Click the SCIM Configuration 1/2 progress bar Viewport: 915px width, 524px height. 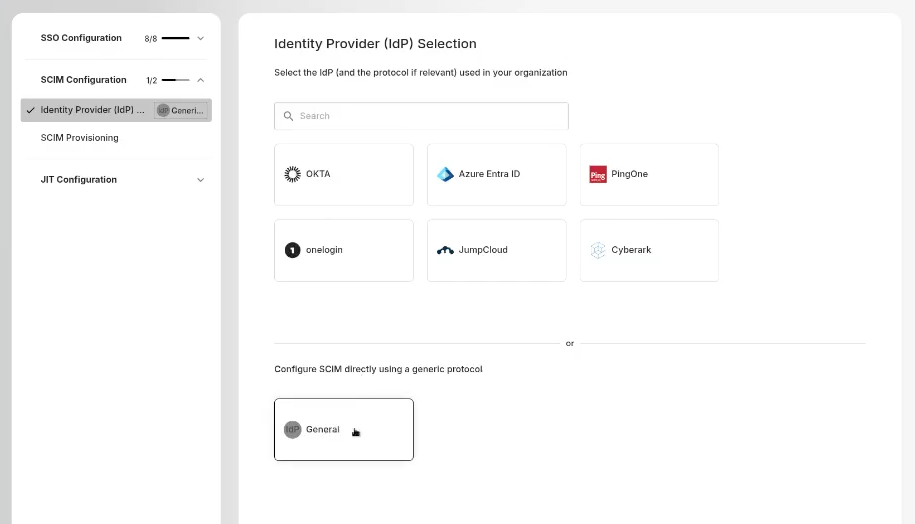[x=175, y=80]
